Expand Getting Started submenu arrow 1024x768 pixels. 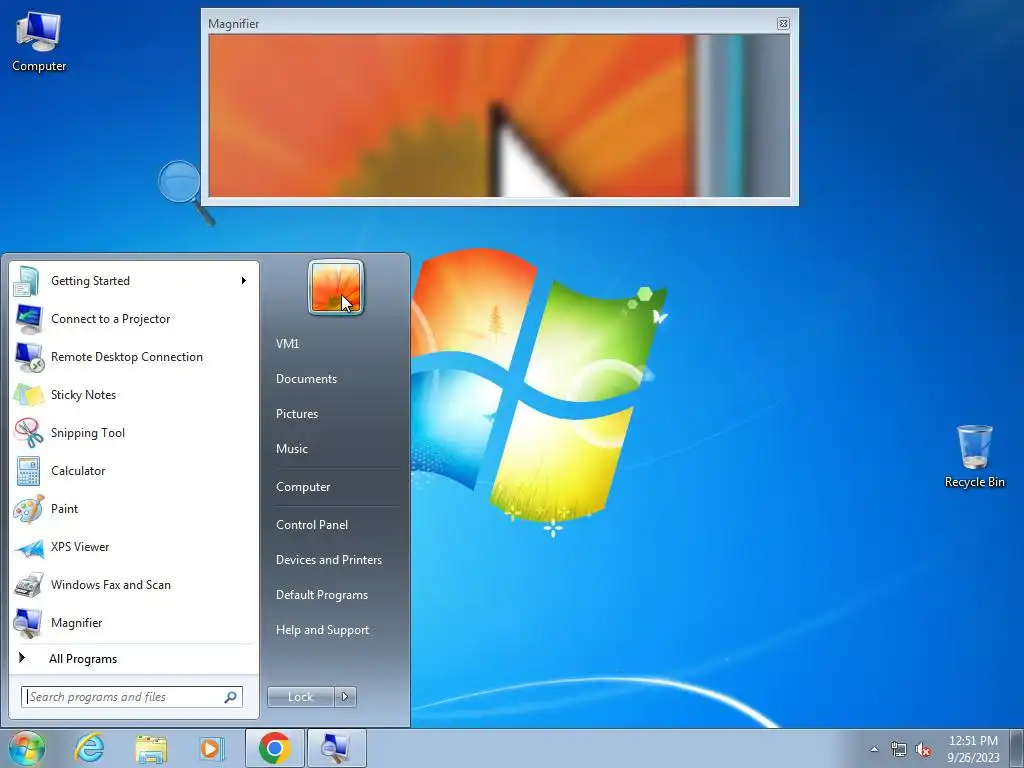(244, 281)
